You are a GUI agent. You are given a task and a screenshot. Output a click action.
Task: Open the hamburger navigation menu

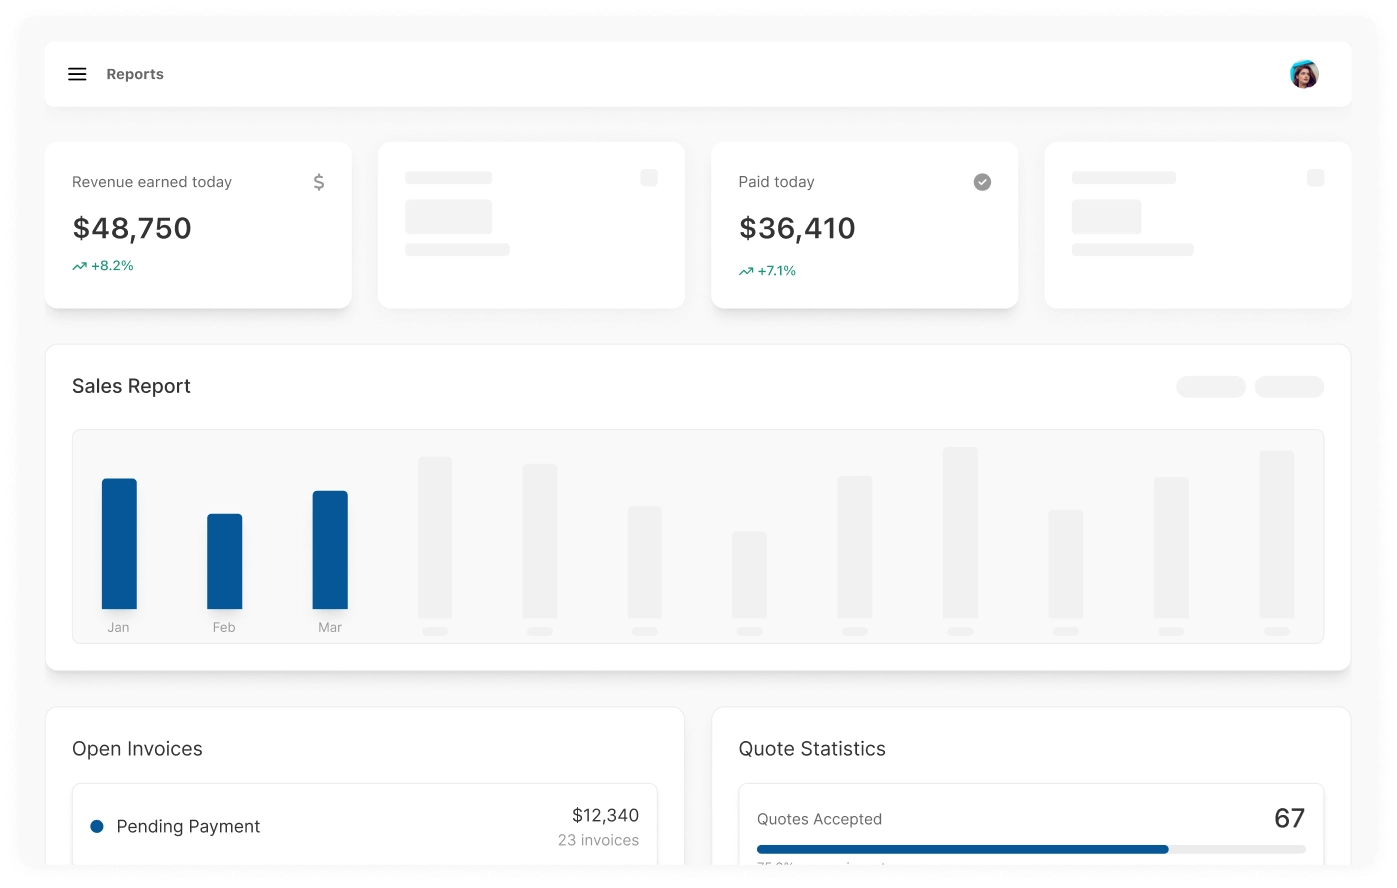coord(77,74)
